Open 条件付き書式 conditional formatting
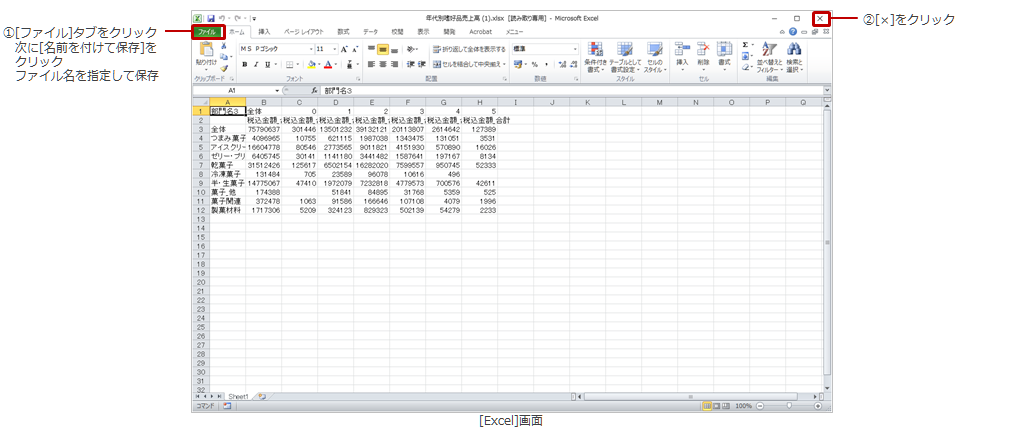The image size is (1024, 440). [595, 57]
